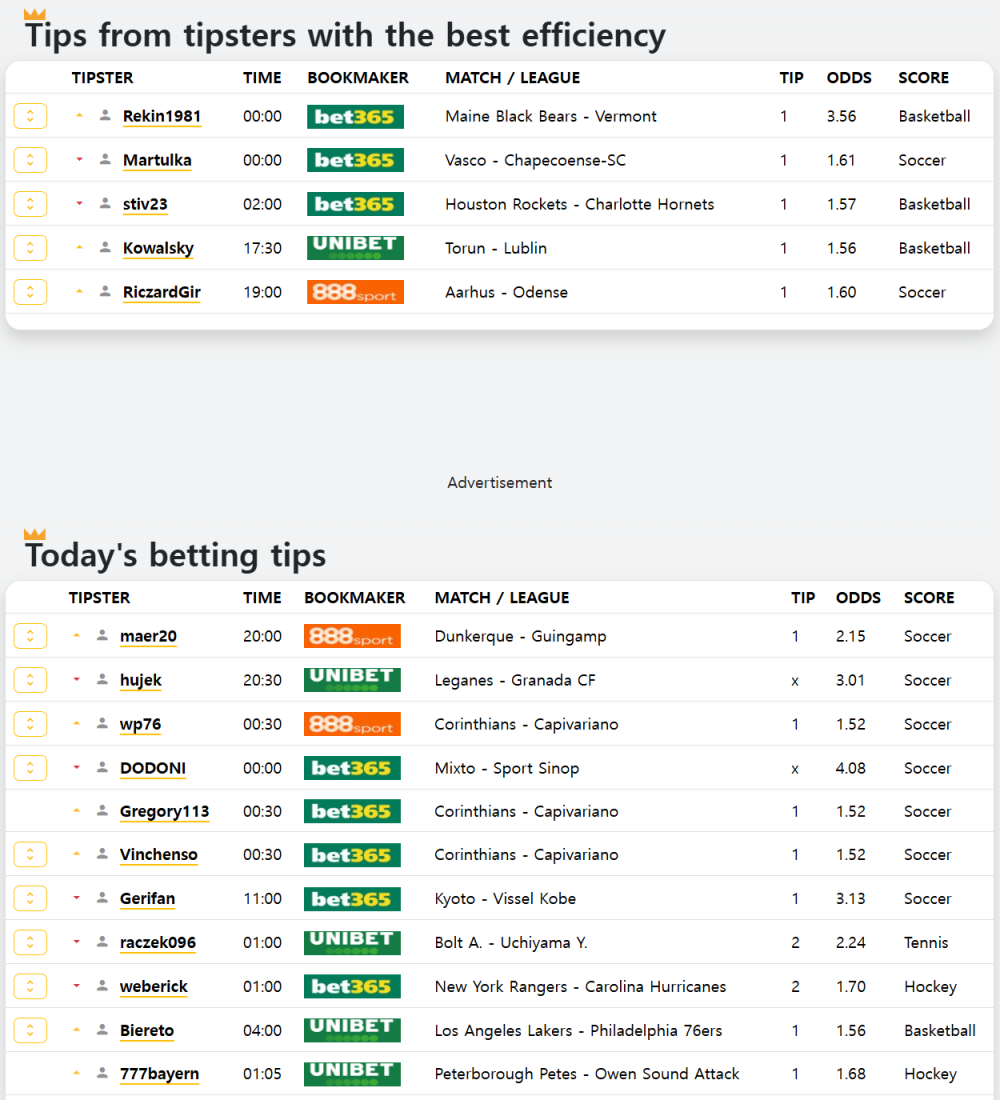Open hujek tipster profile
1000x1100 pixels.
point(141,680)
